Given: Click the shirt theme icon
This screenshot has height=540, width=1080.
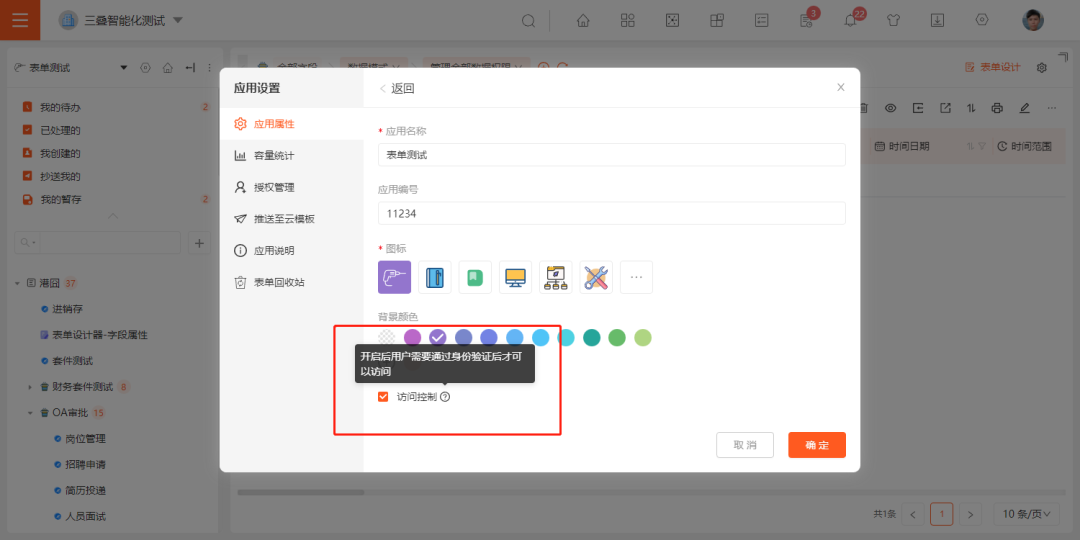Looking at the screenshot, I should (893, 21).
